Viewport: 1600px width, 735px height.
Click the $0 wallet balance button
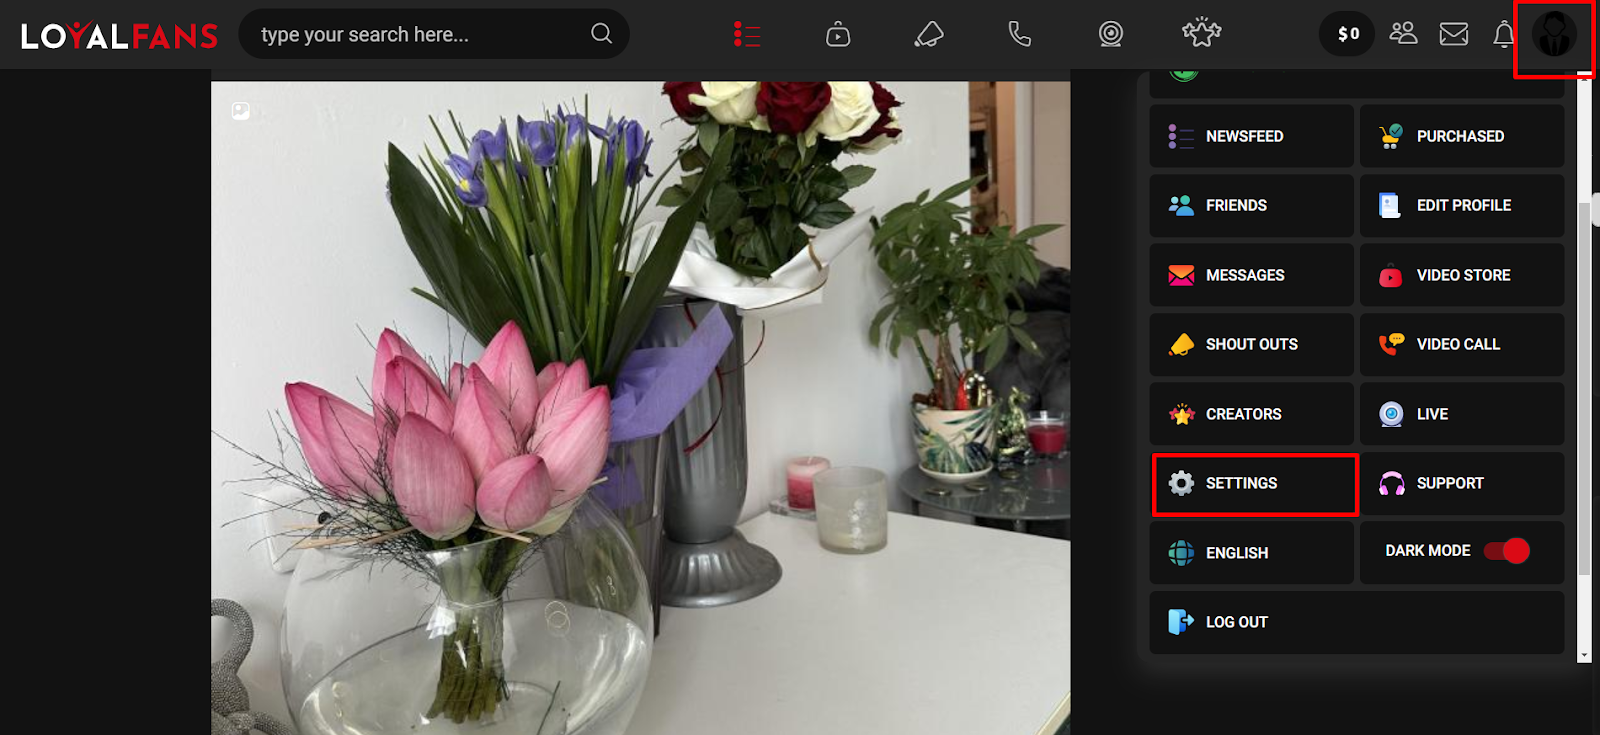coord(1348,34)
